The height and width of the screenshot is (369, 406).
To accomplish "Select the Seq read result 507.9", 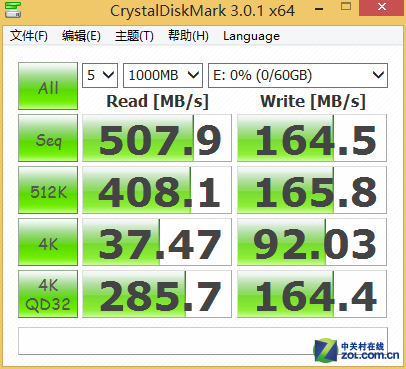I will pos(157,138).
